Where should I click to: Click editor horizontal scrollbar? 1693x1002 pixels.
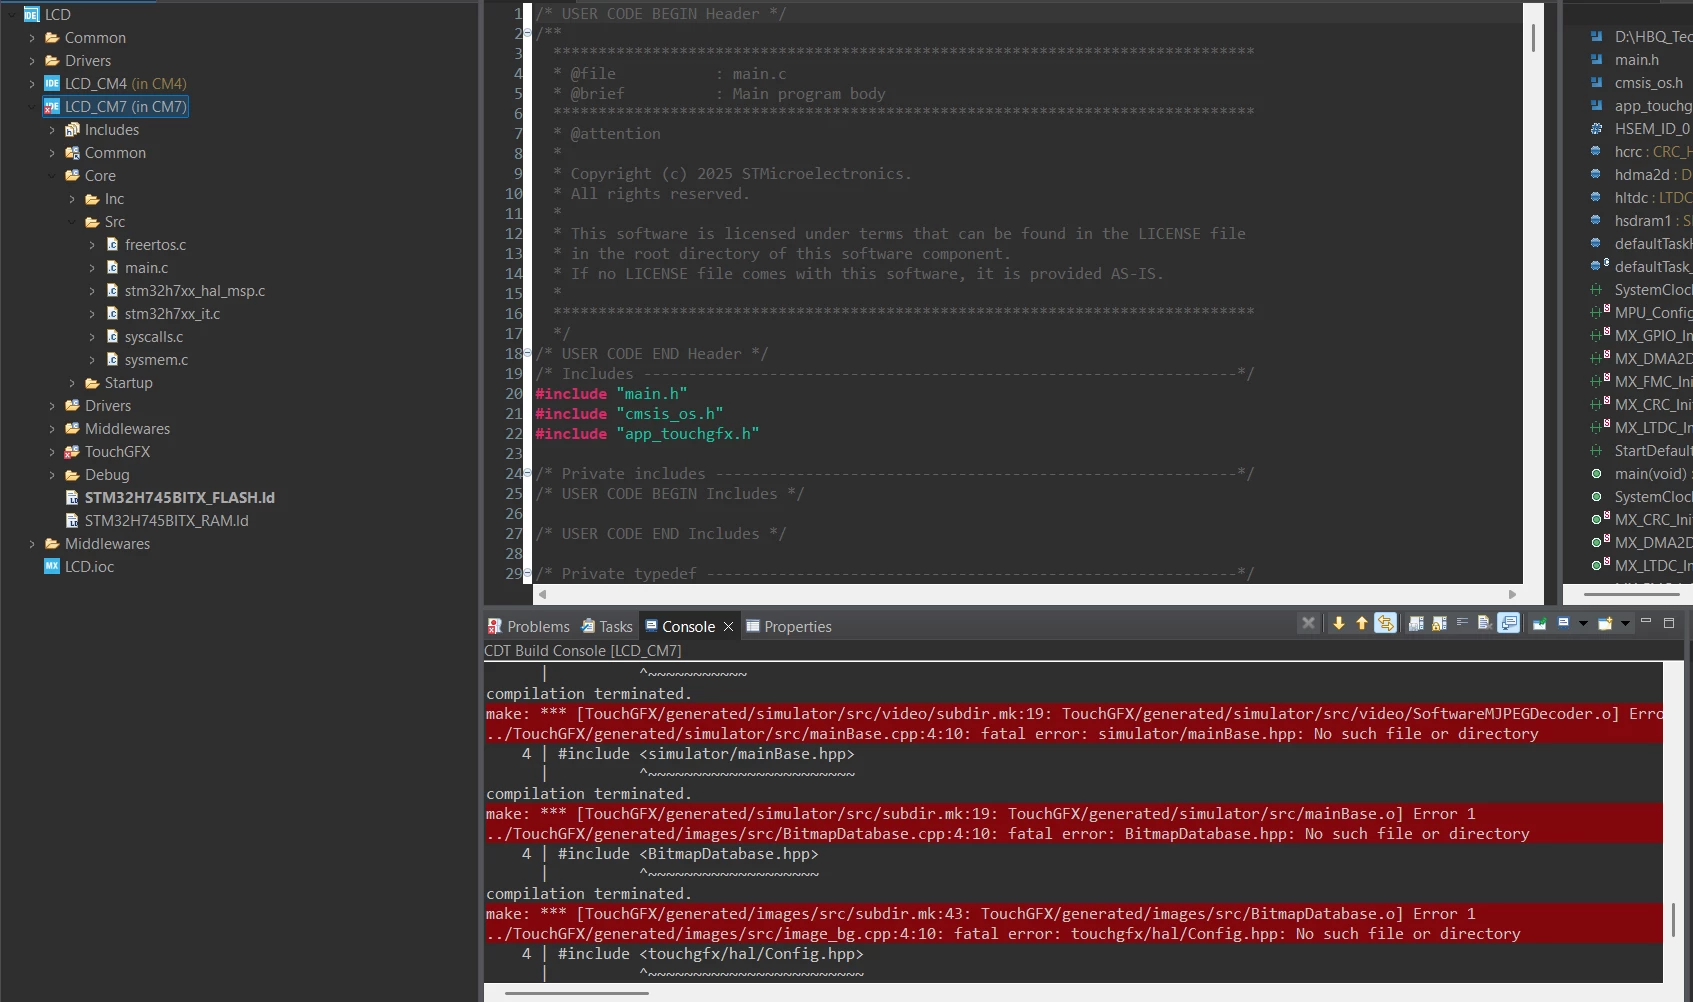click(x=1028, y=594)
